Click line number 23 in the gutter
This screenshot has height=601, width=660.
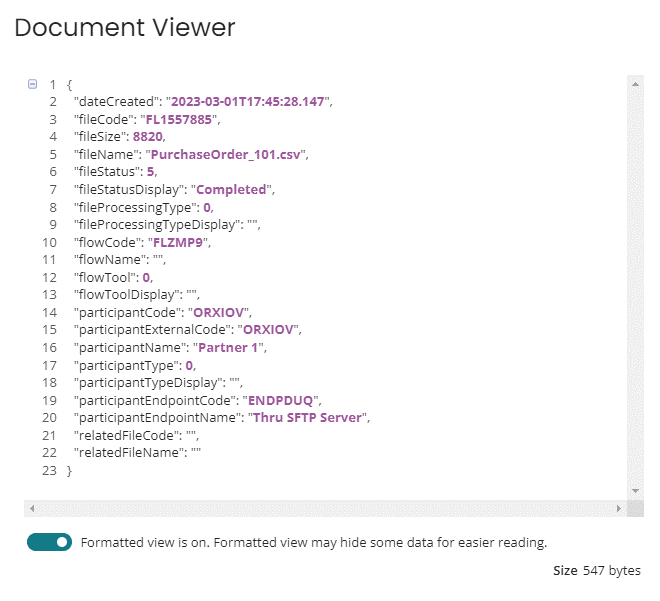coord(49,471)
